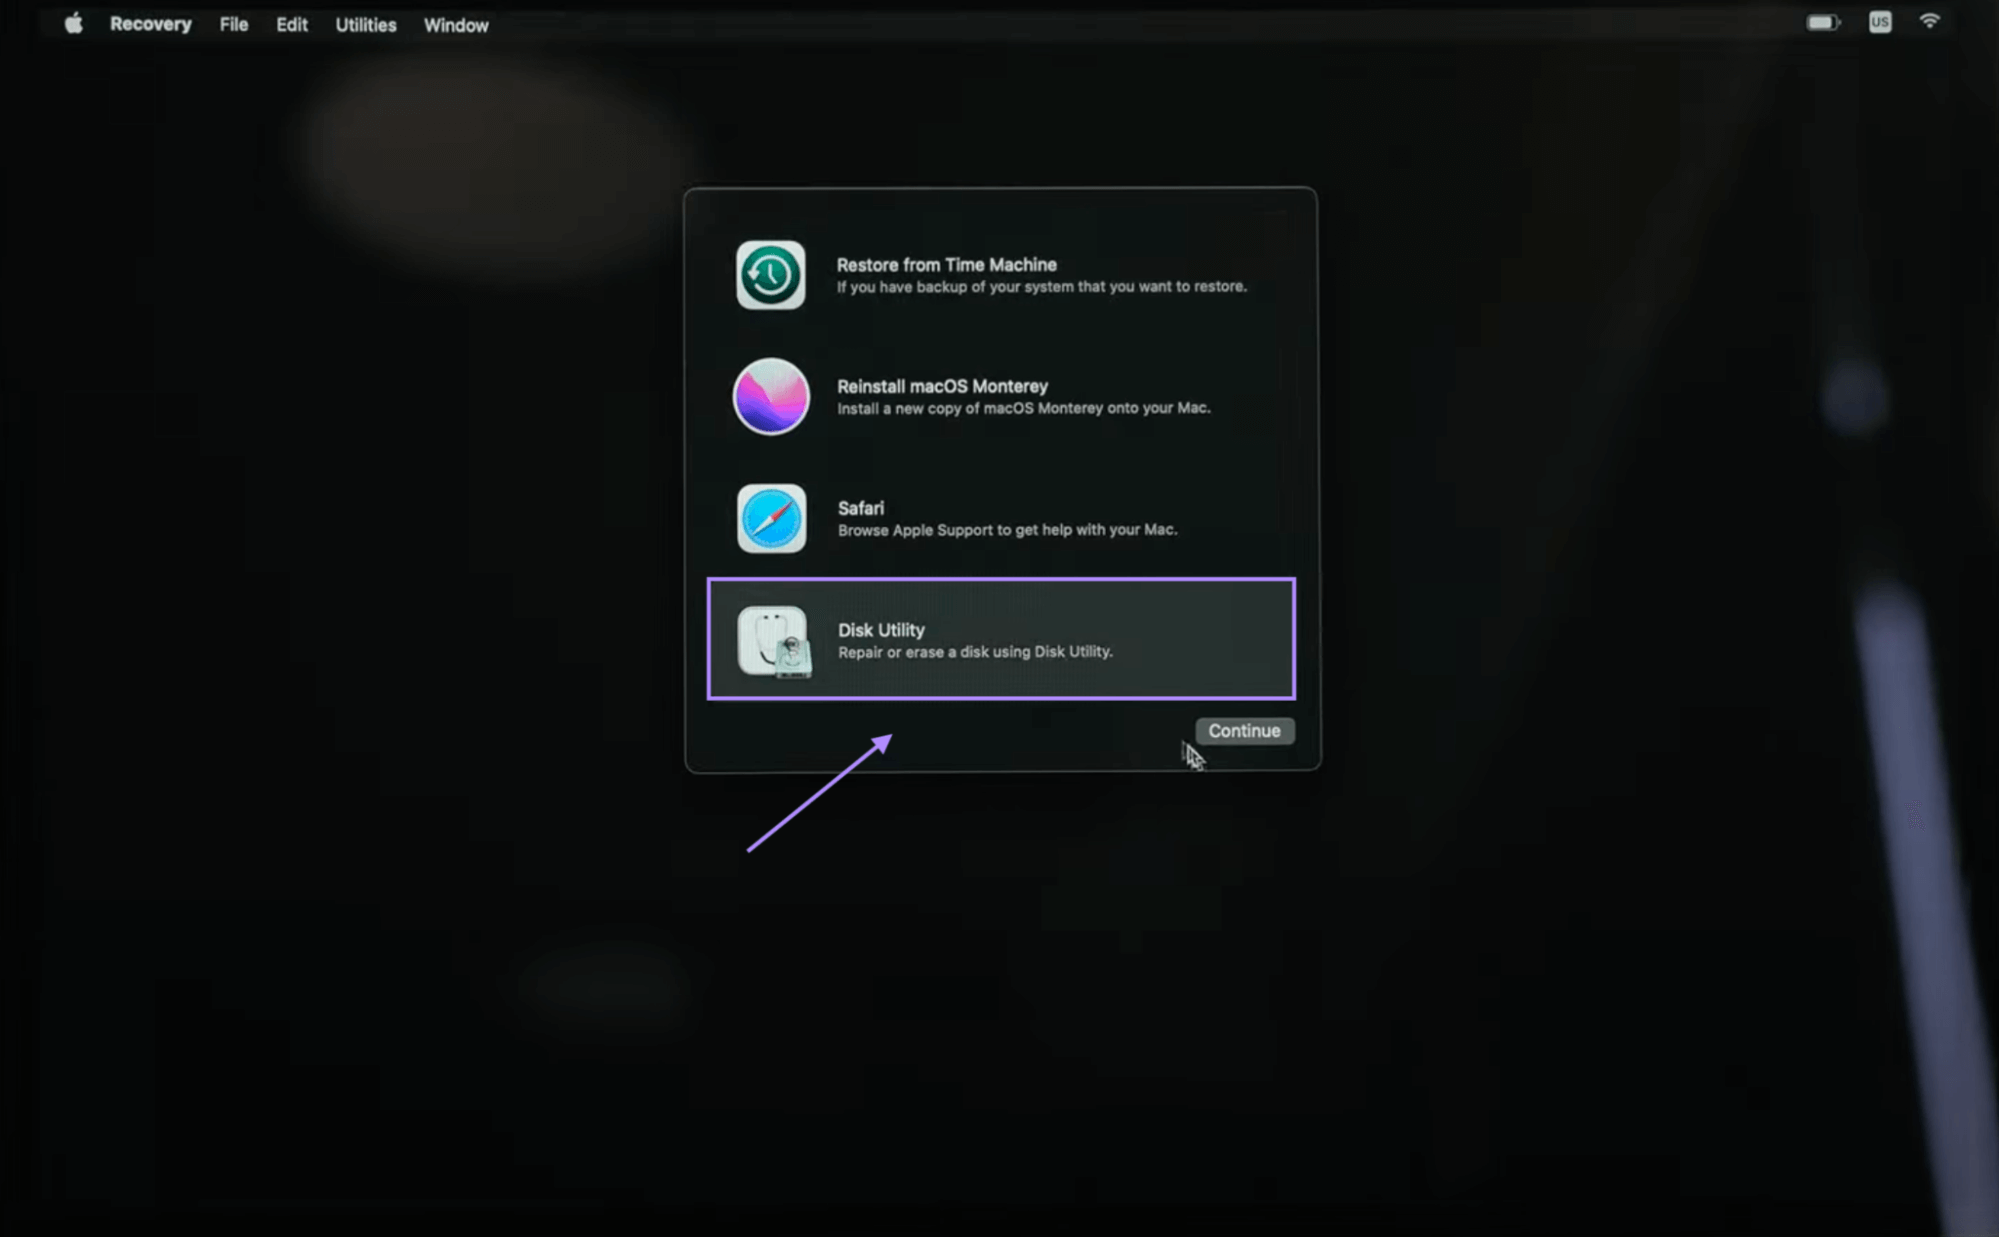Screen dimensions: 1999x1237
Task: Choose 'Reinstall macOS Monterey' title
Action: (942, 386)
